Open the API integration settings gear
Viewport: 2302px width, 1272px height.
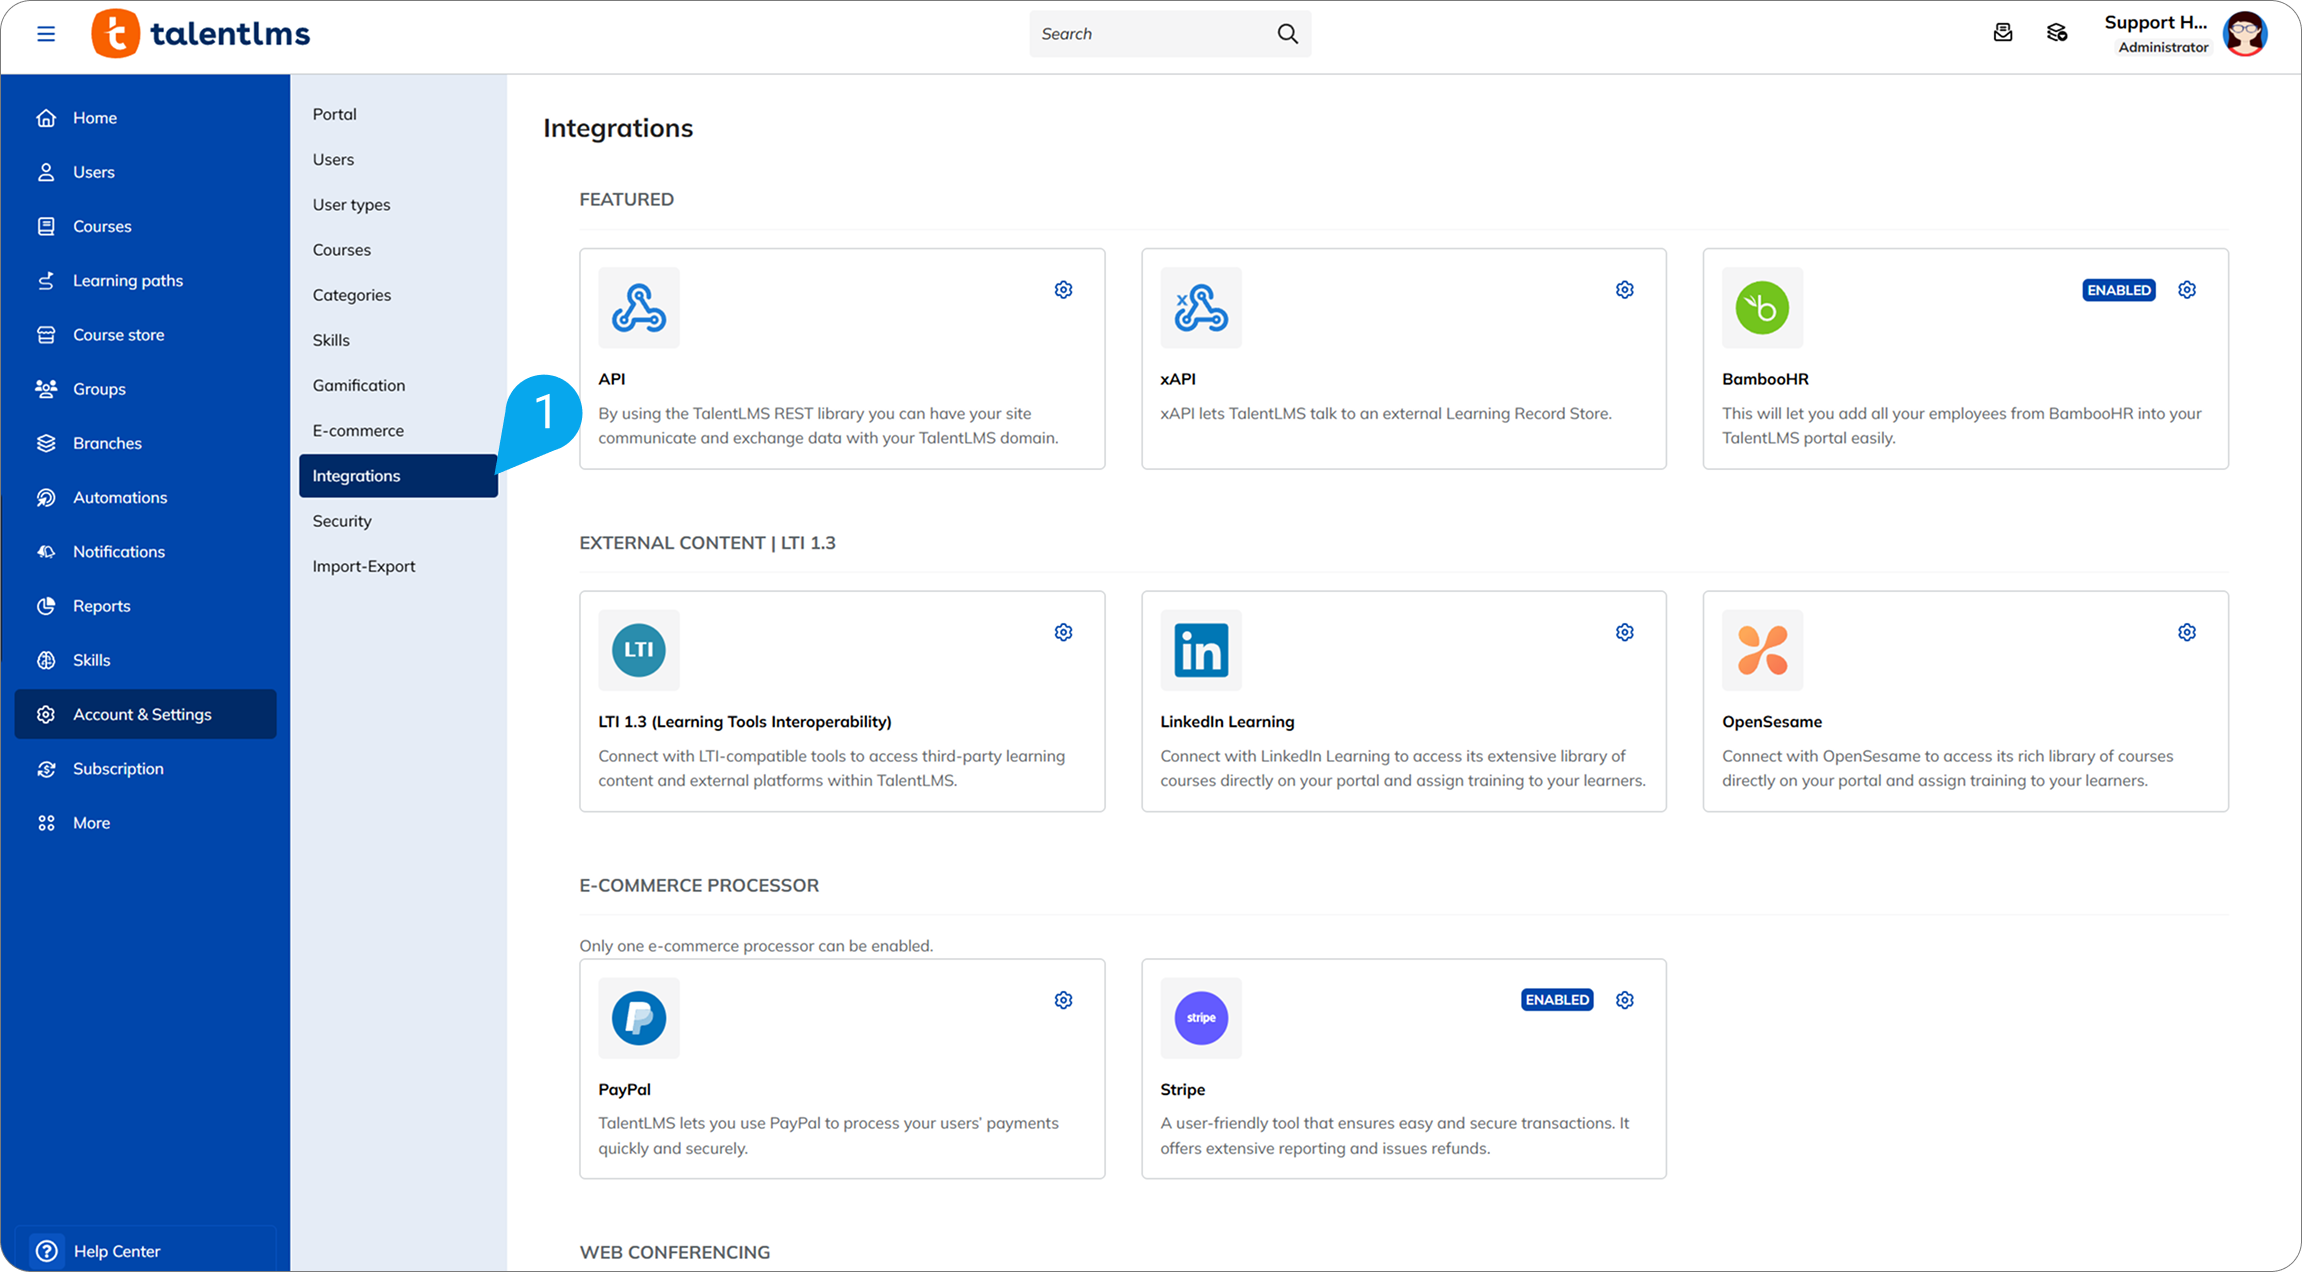coord(1063,290)
